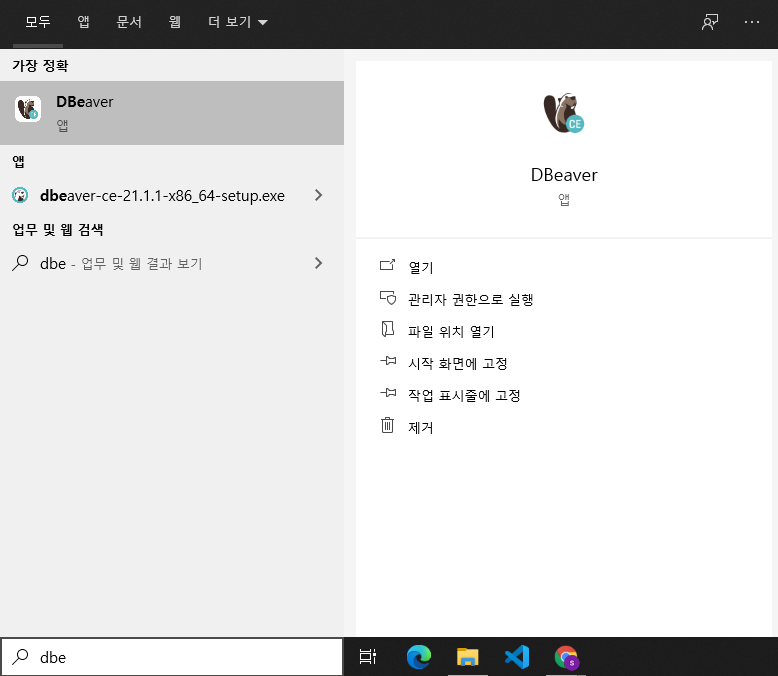Image resolution: width=778 pixels, height=676 pixels.
Task: Click the search box magnifier icon
Action: [x=20, y=657]
